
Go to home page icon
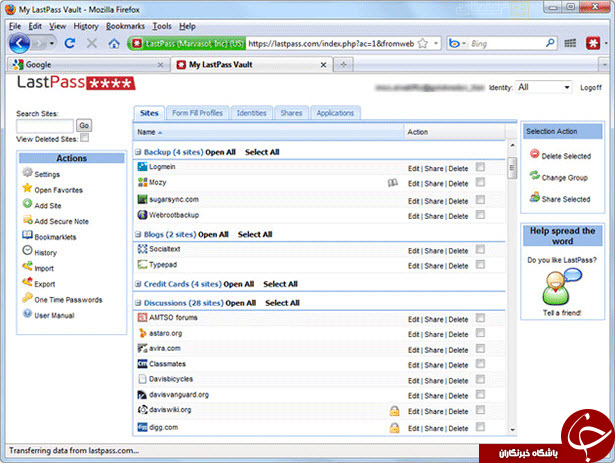point(114,43)
